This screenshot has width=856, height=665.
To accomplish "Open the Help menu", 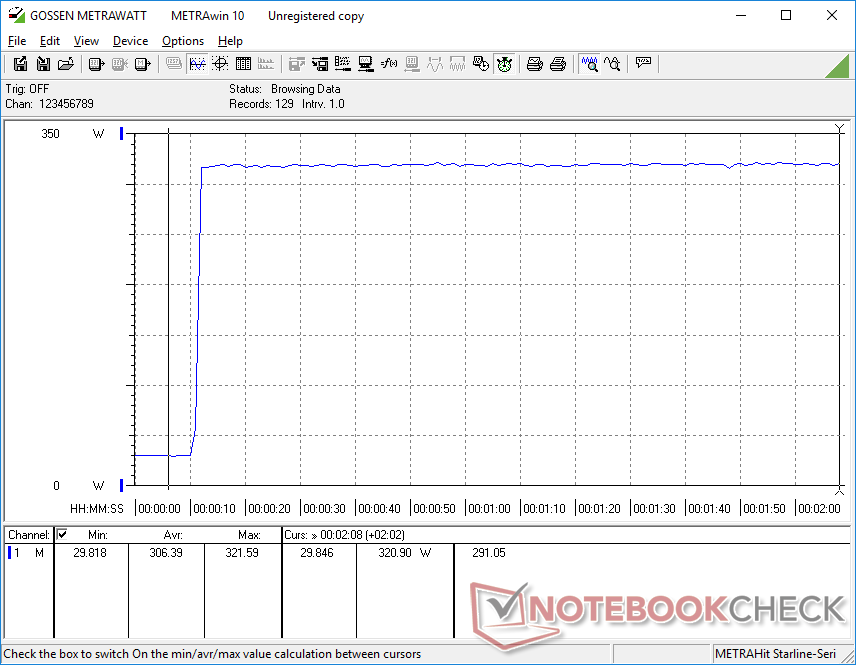I will tap(230, 41).
